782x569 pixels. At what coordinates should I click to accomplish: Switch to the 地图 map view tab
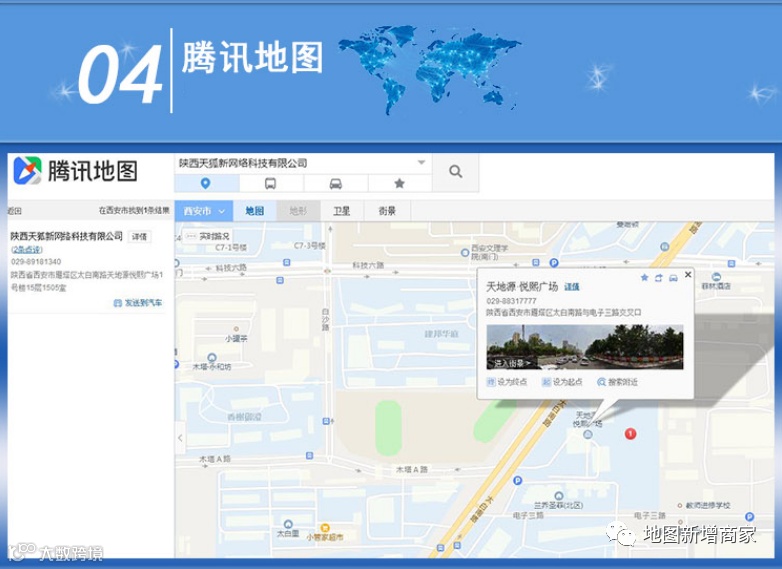pos(254,211)
